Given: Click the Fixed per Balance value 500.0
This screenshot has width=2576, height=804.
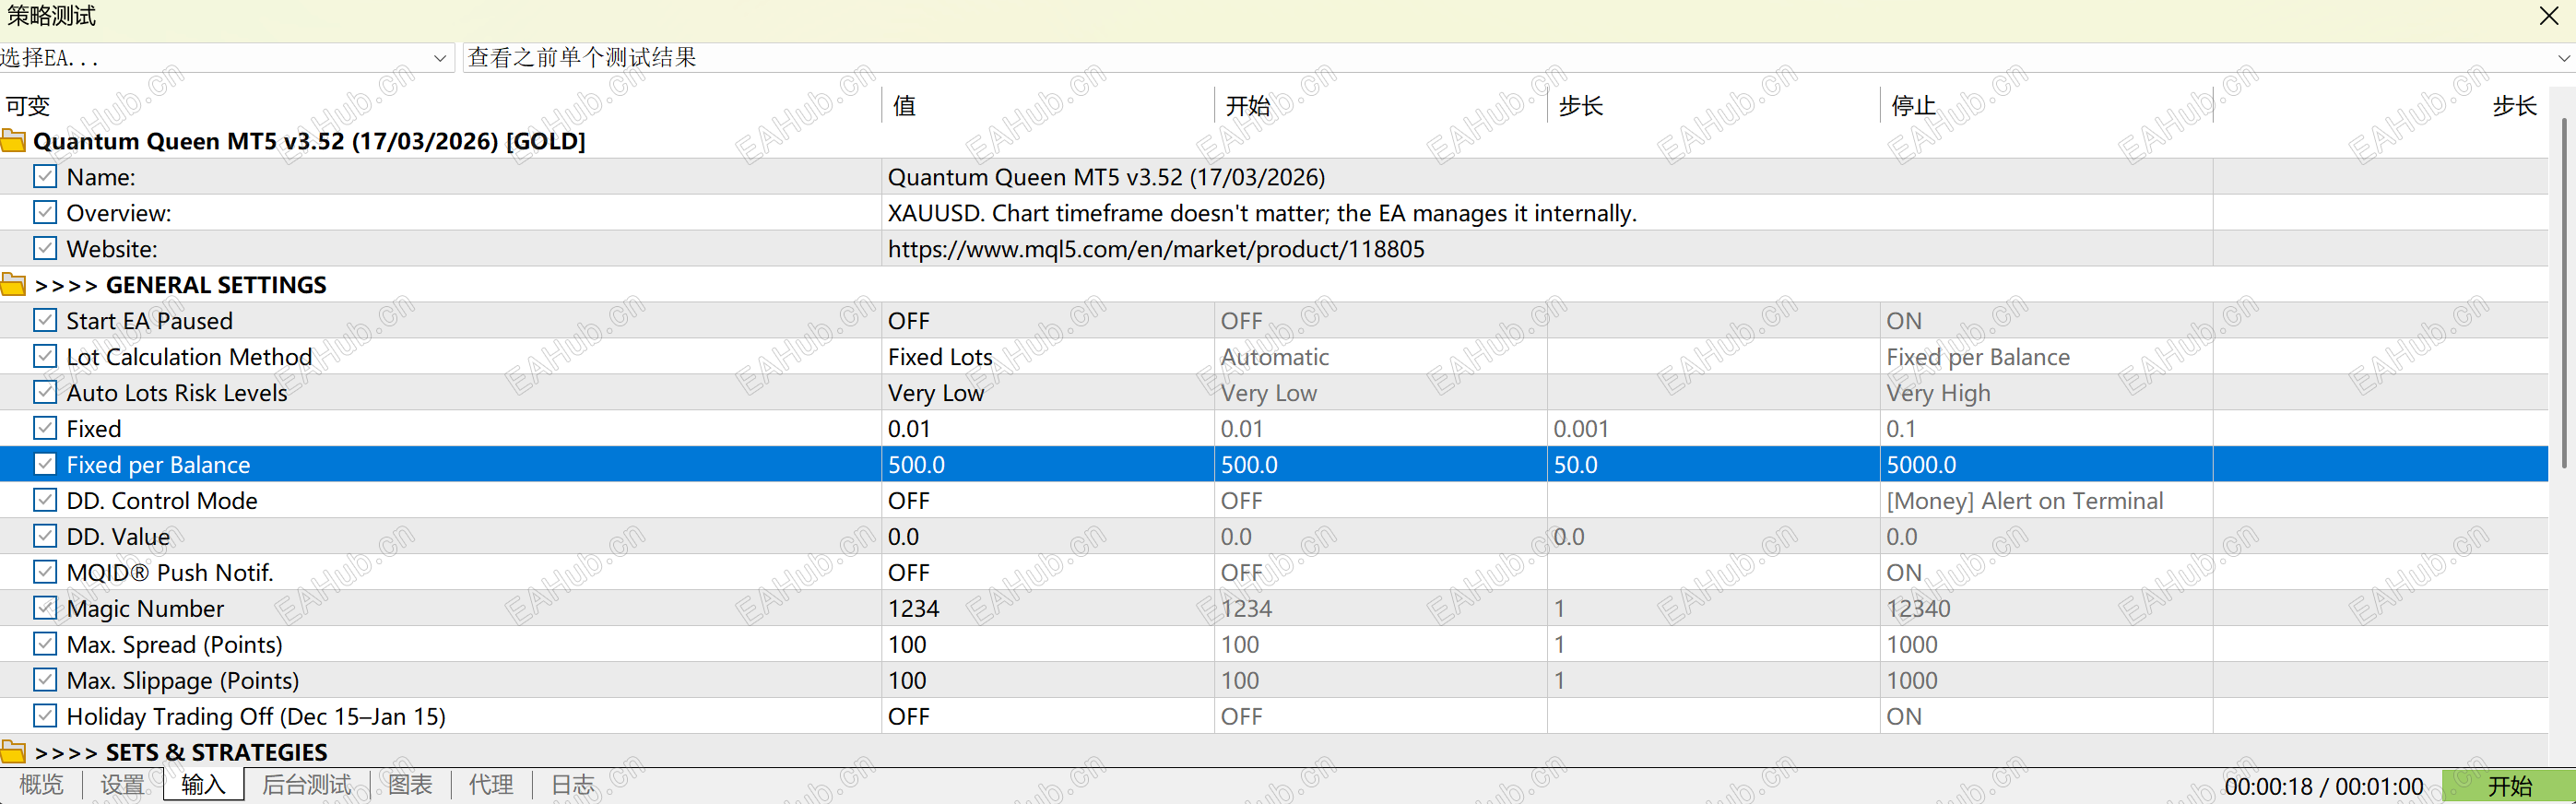Looking at the screenshot, I should point(1048,465).
